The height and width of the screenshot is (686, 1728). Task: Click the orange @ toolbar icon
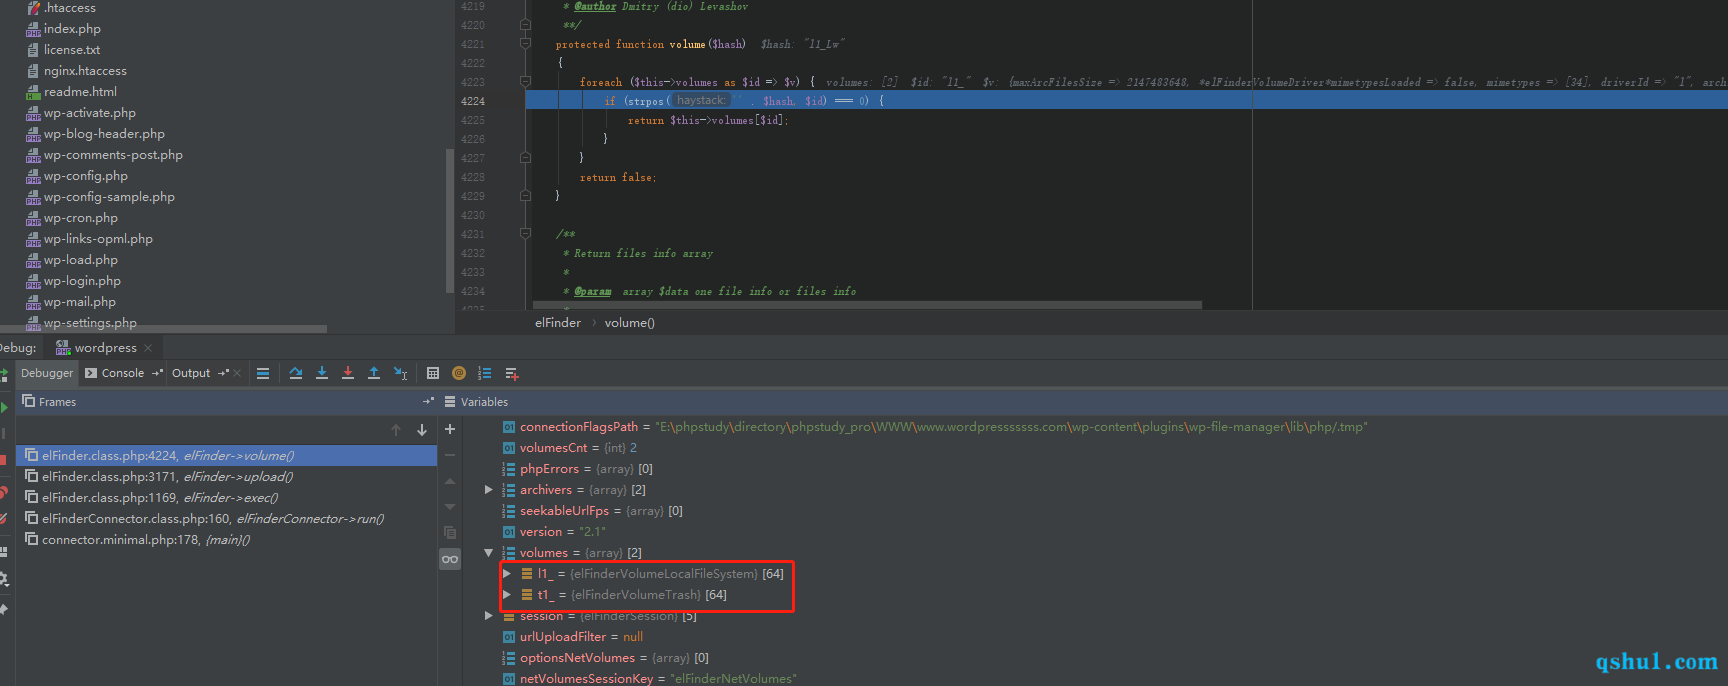(459, 373)
